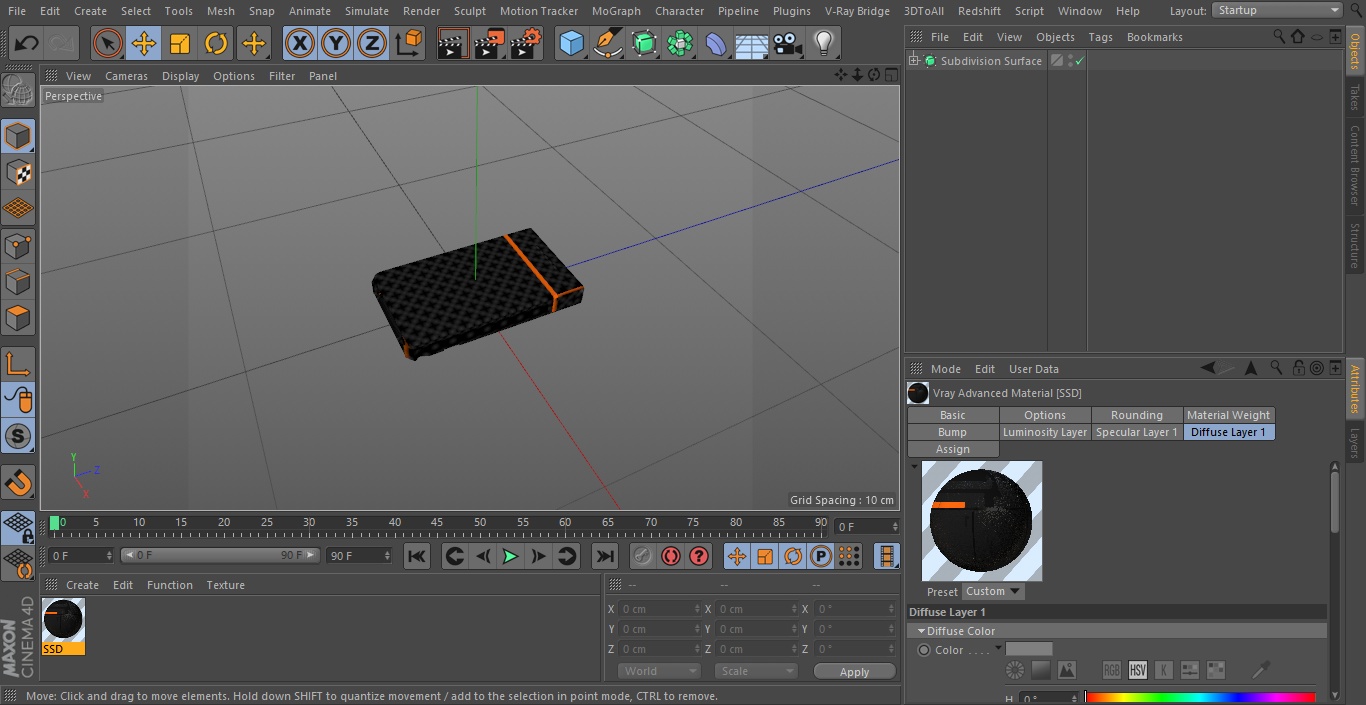This screenshot has height=705, width=1366.
Task: Activate the Scale tool
Action: point(180,44)
